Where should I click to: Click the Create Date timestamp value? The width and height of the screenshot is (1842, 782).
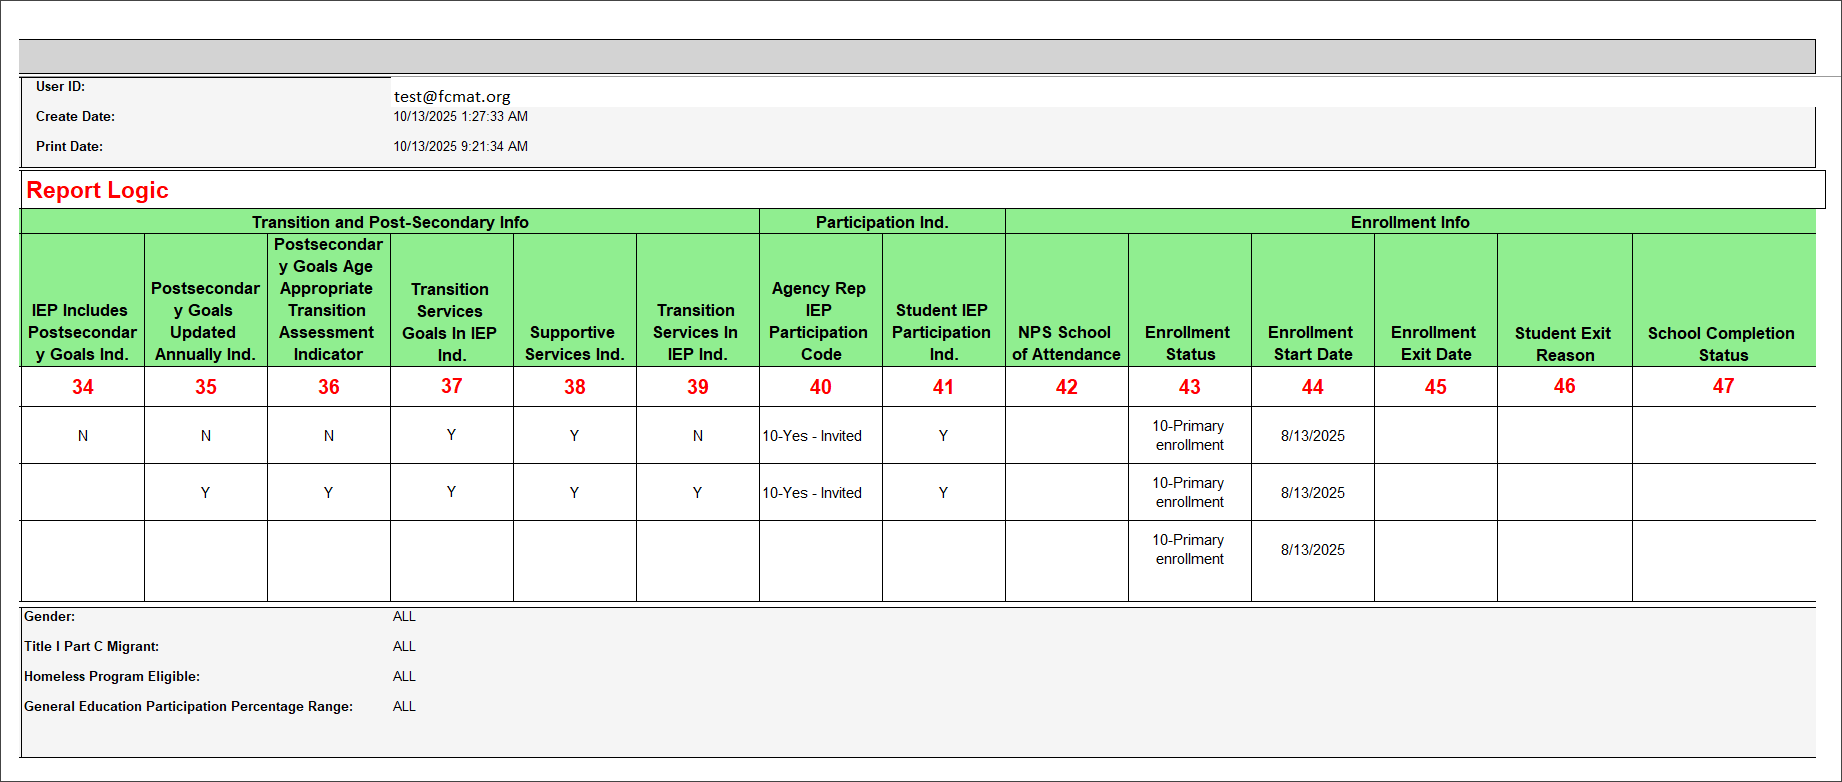point(460,116)
